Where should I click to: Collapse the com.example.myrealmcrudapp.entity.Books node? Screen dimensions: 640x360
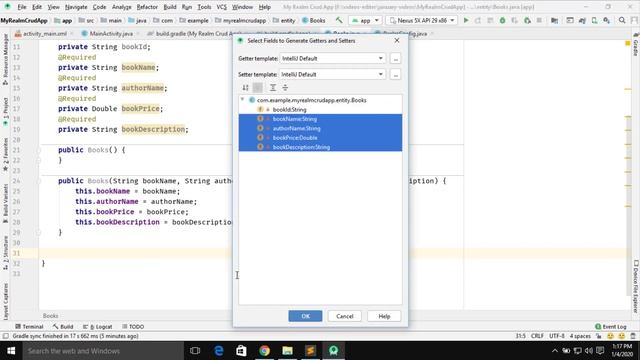(x=242, y=100)
